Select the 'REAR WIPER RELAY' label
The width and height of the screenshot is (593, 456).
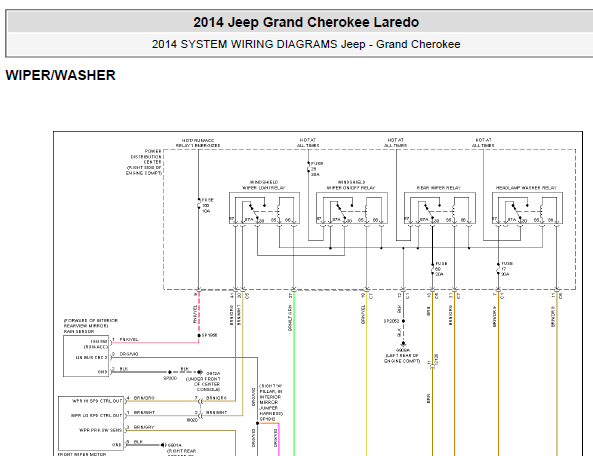pyautogui.click(x=439, y=188)
